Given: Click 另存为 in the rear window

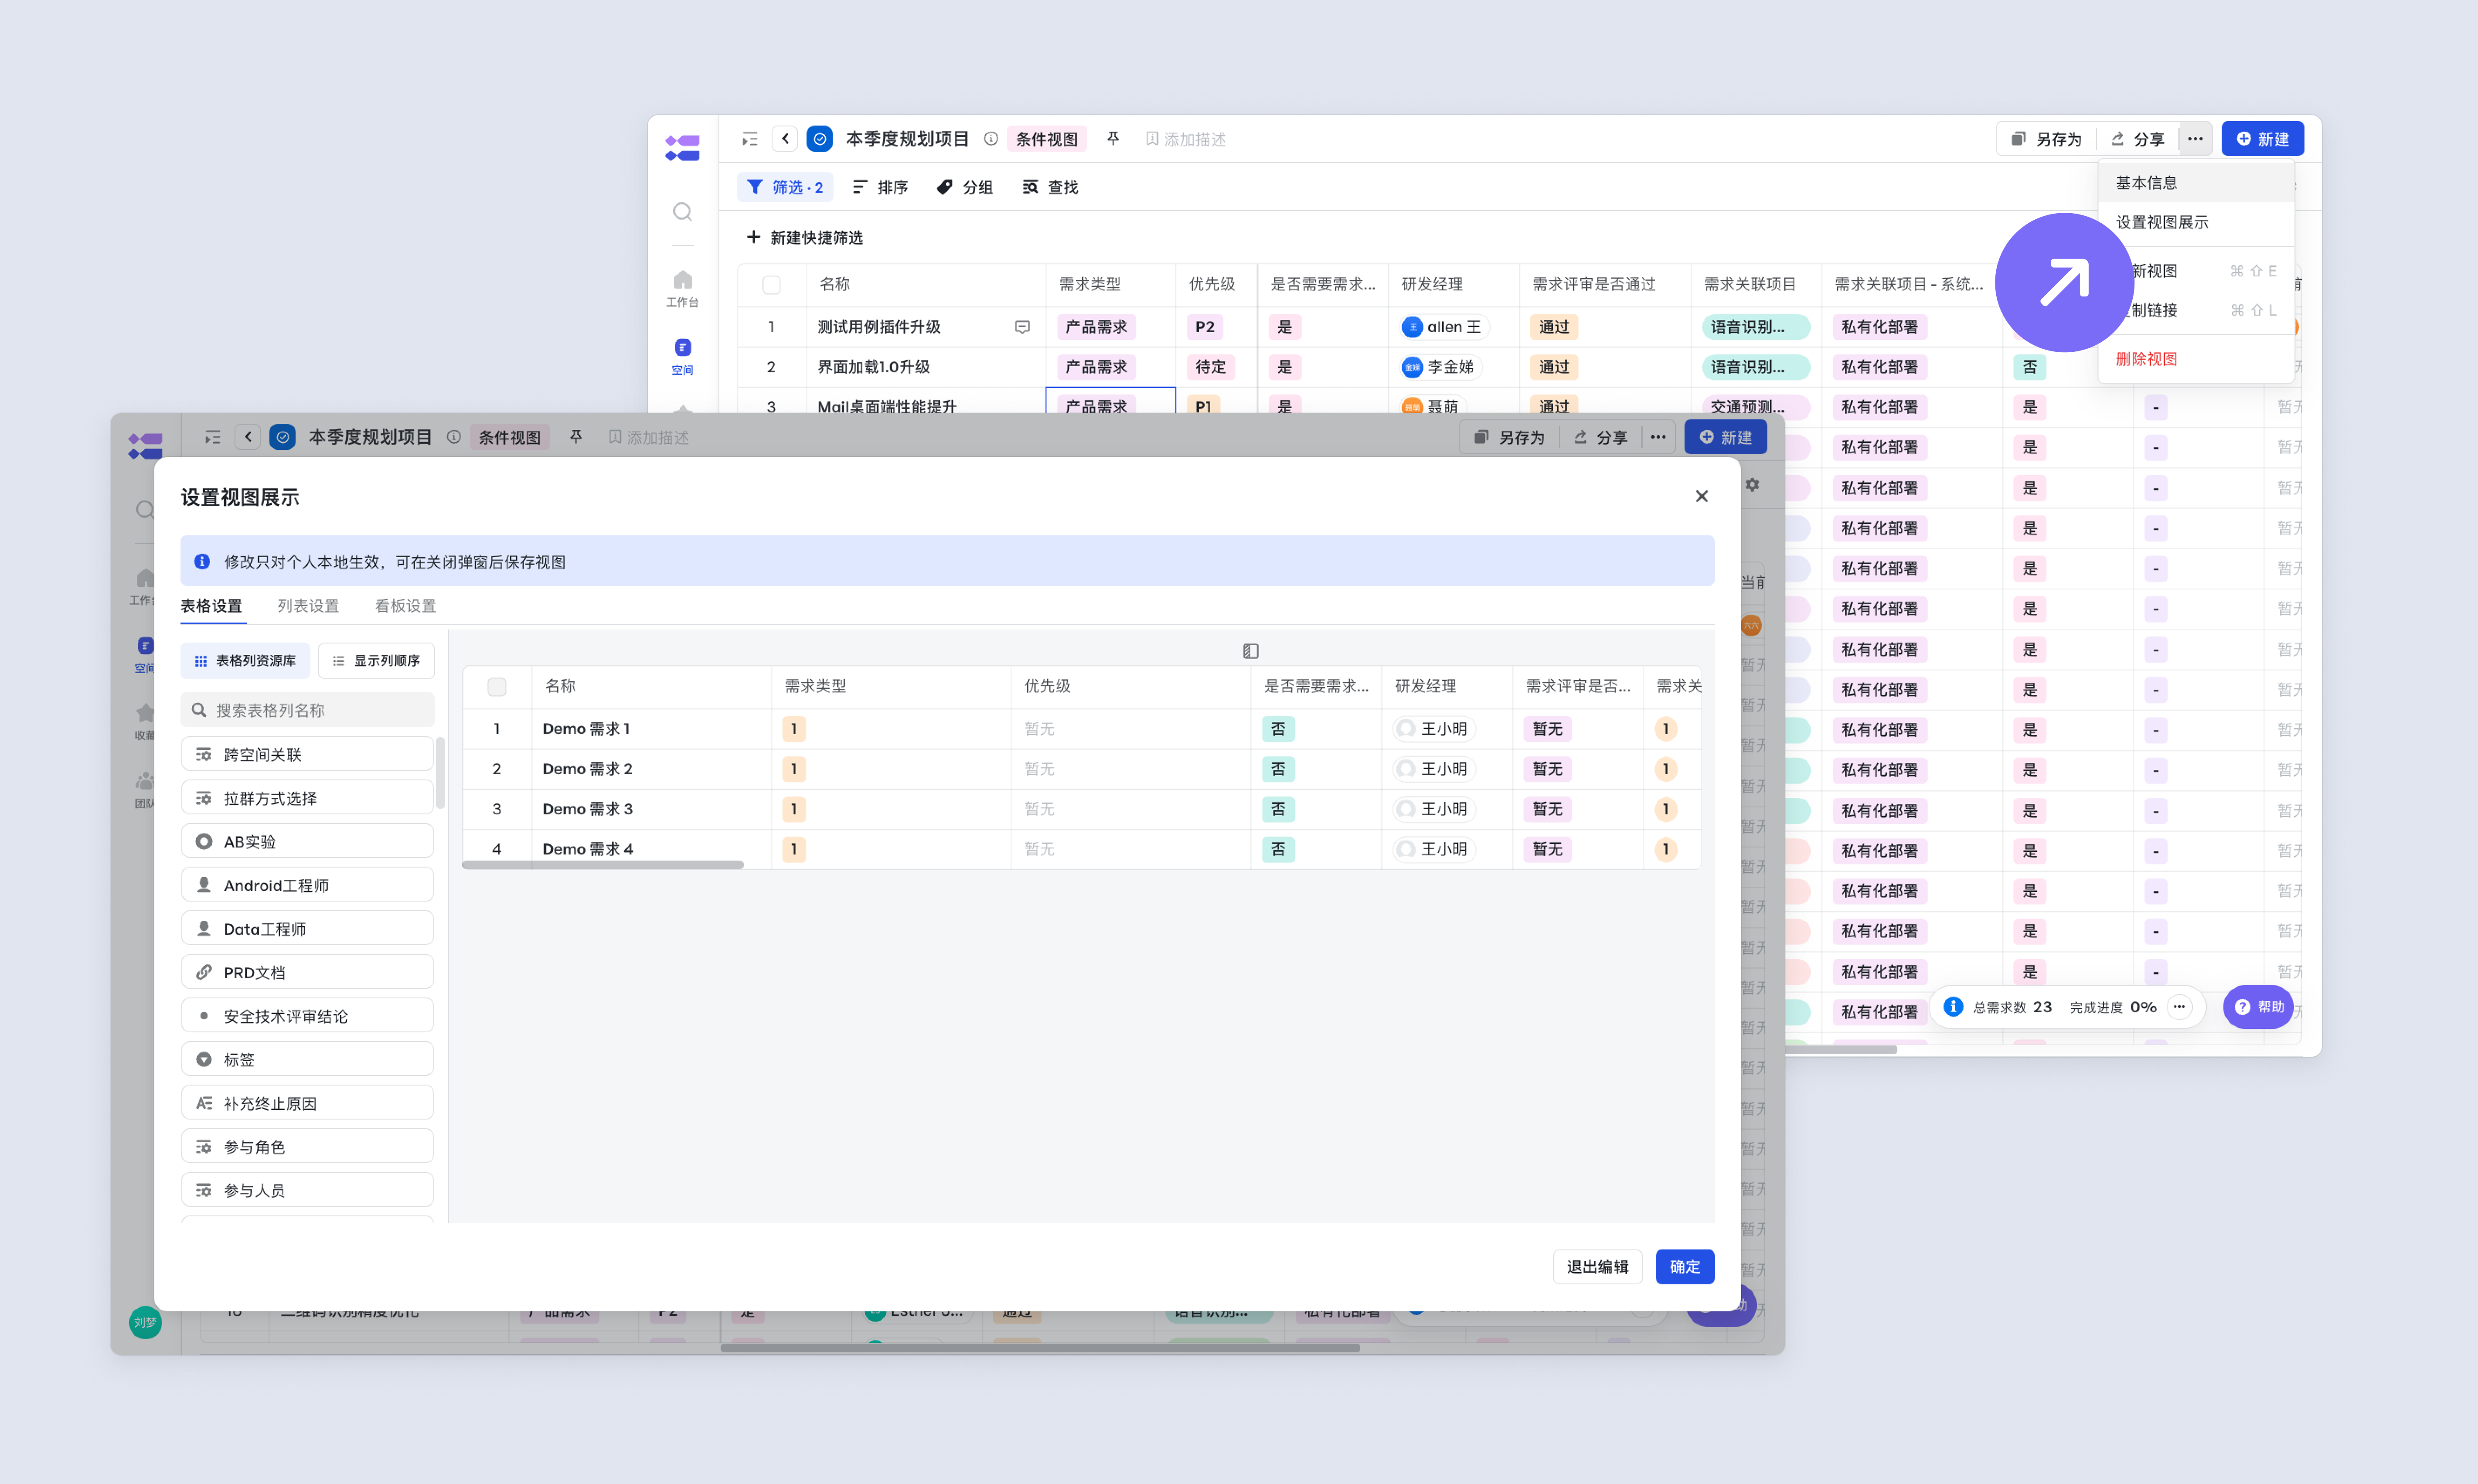Looking at the screenshot, I should point(2046,139).
